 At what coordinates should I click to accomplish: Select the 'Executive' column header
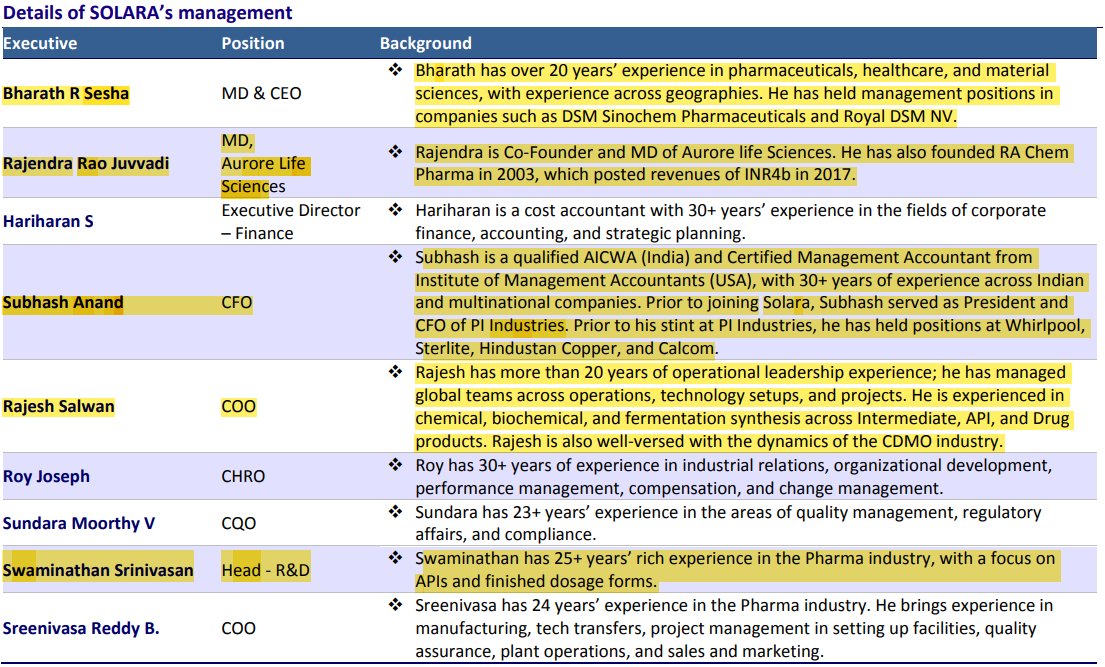point(40,43)
